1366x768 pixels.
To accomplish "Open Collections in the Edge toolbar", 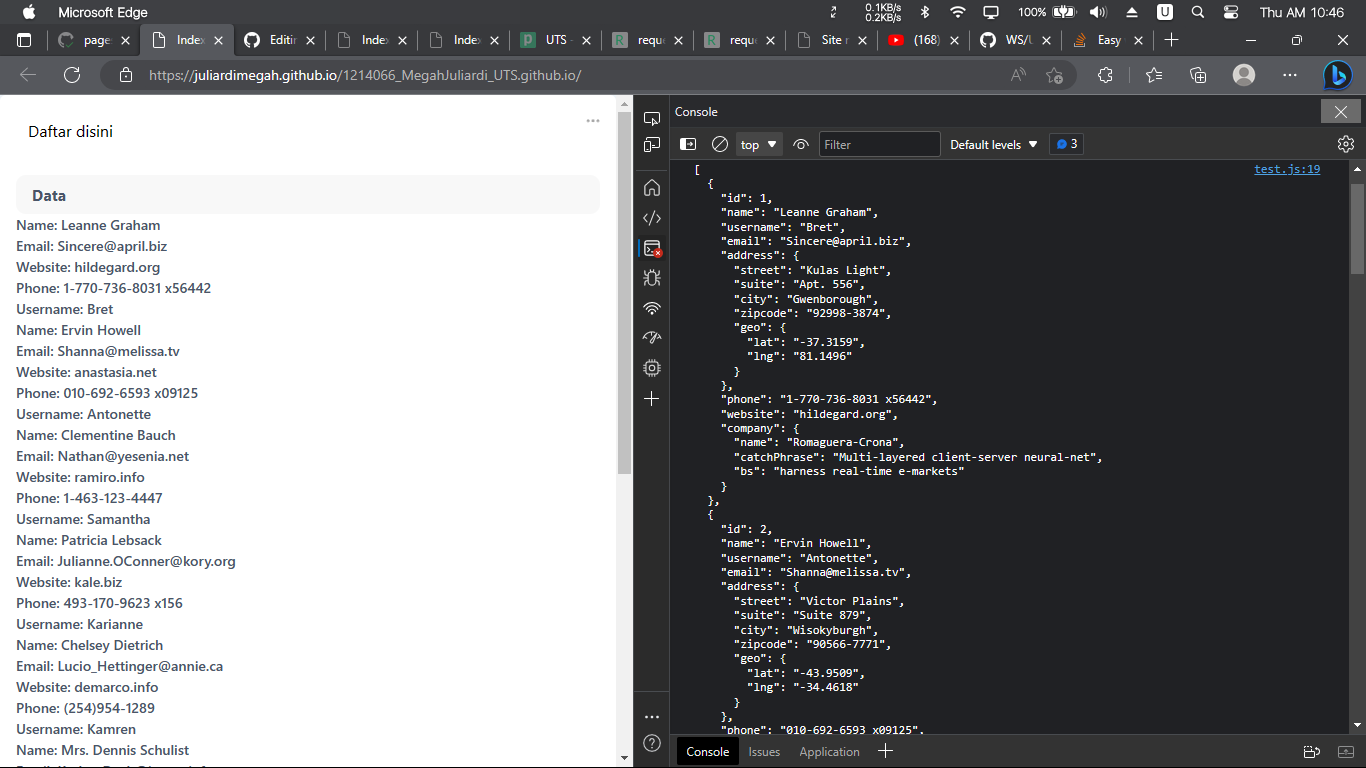I will [x=1197, y=75].
